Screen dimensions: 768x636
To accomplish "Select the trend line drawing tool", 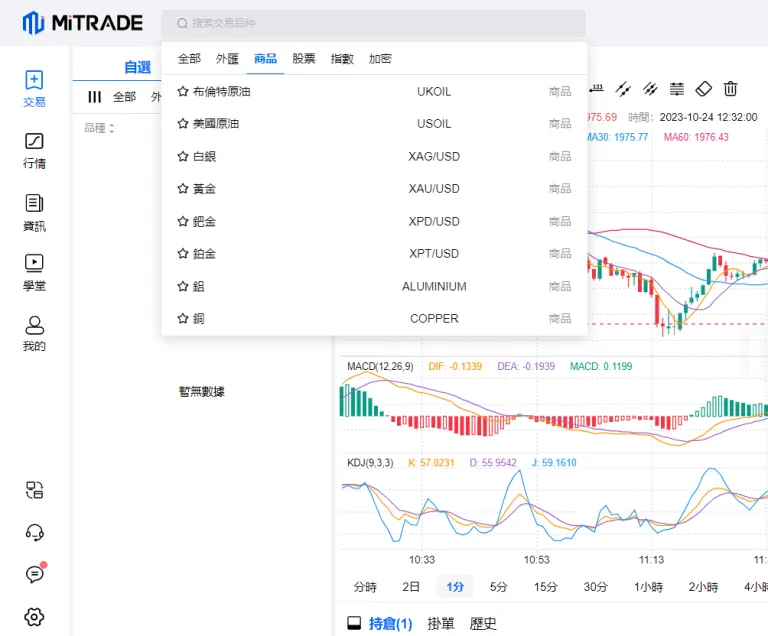I will click(623, 89).
